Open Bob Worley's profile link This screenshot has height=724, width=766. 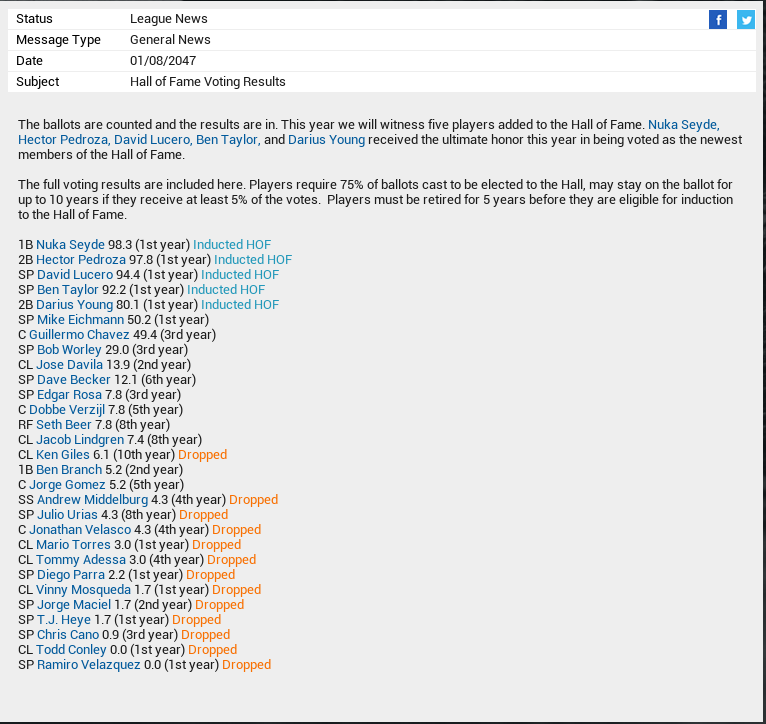pos(69,350)
